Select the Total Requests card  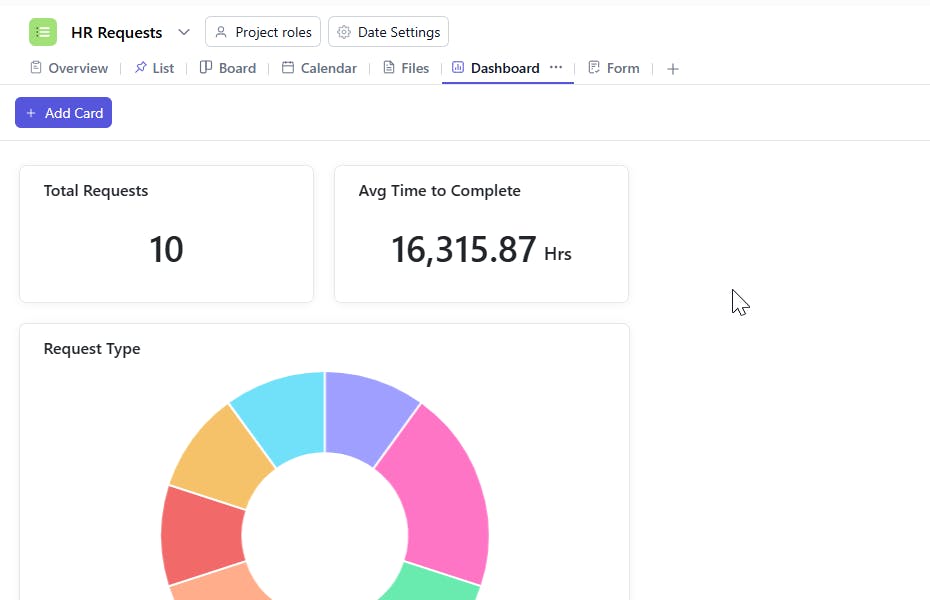point(166,234)
